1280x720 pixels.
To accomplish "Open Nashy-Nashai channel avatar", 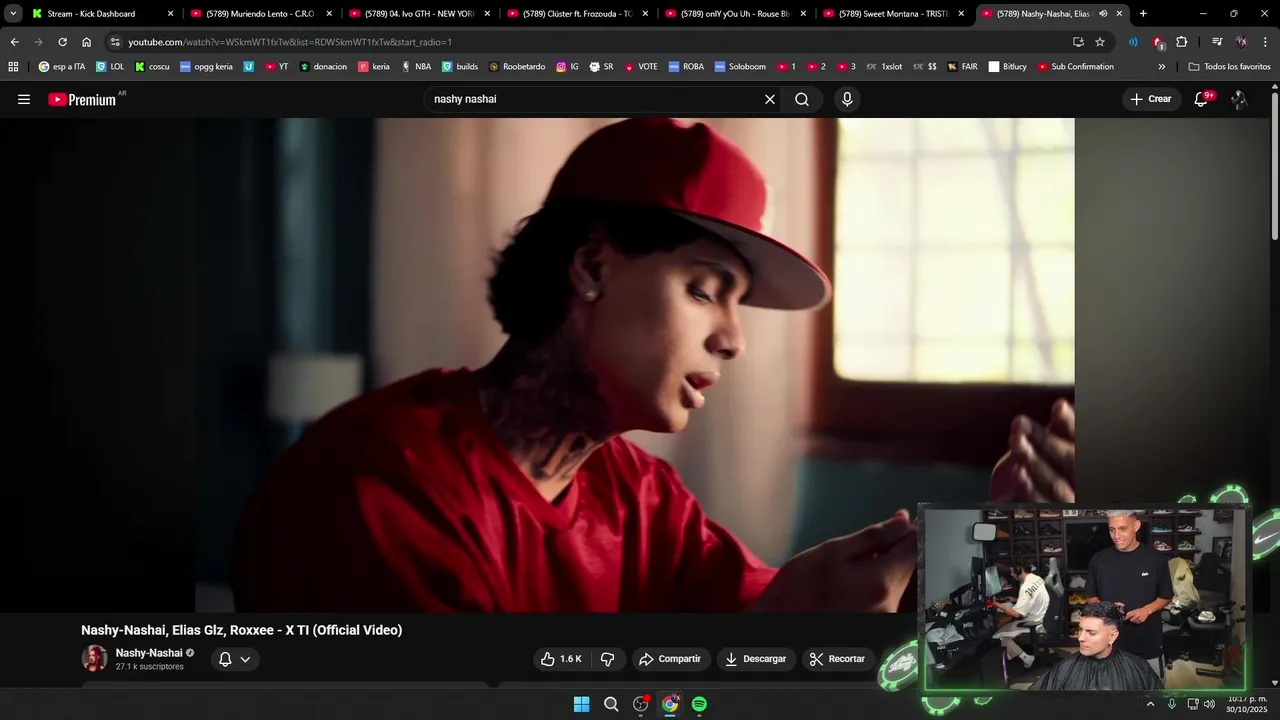I will click(94, 658).
